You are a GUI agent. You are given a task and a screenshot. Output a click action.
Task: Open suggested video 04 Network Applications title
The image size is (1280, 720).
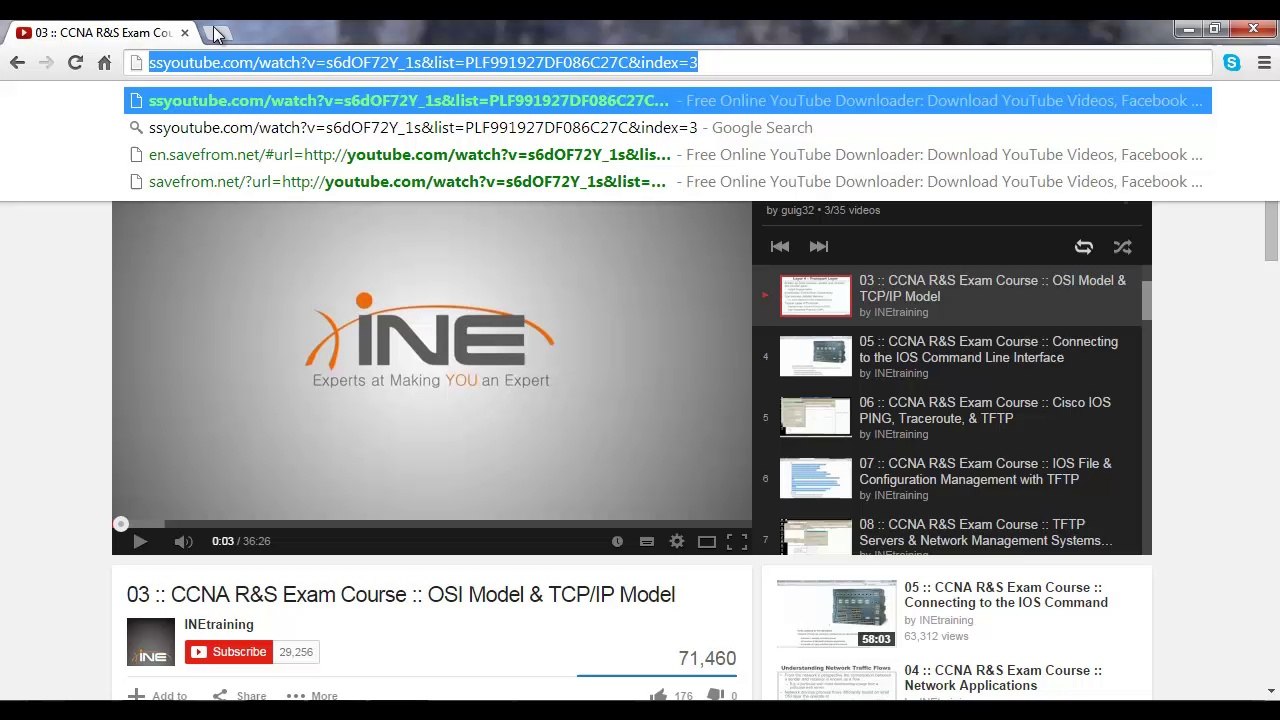[x=1003, y=678]
